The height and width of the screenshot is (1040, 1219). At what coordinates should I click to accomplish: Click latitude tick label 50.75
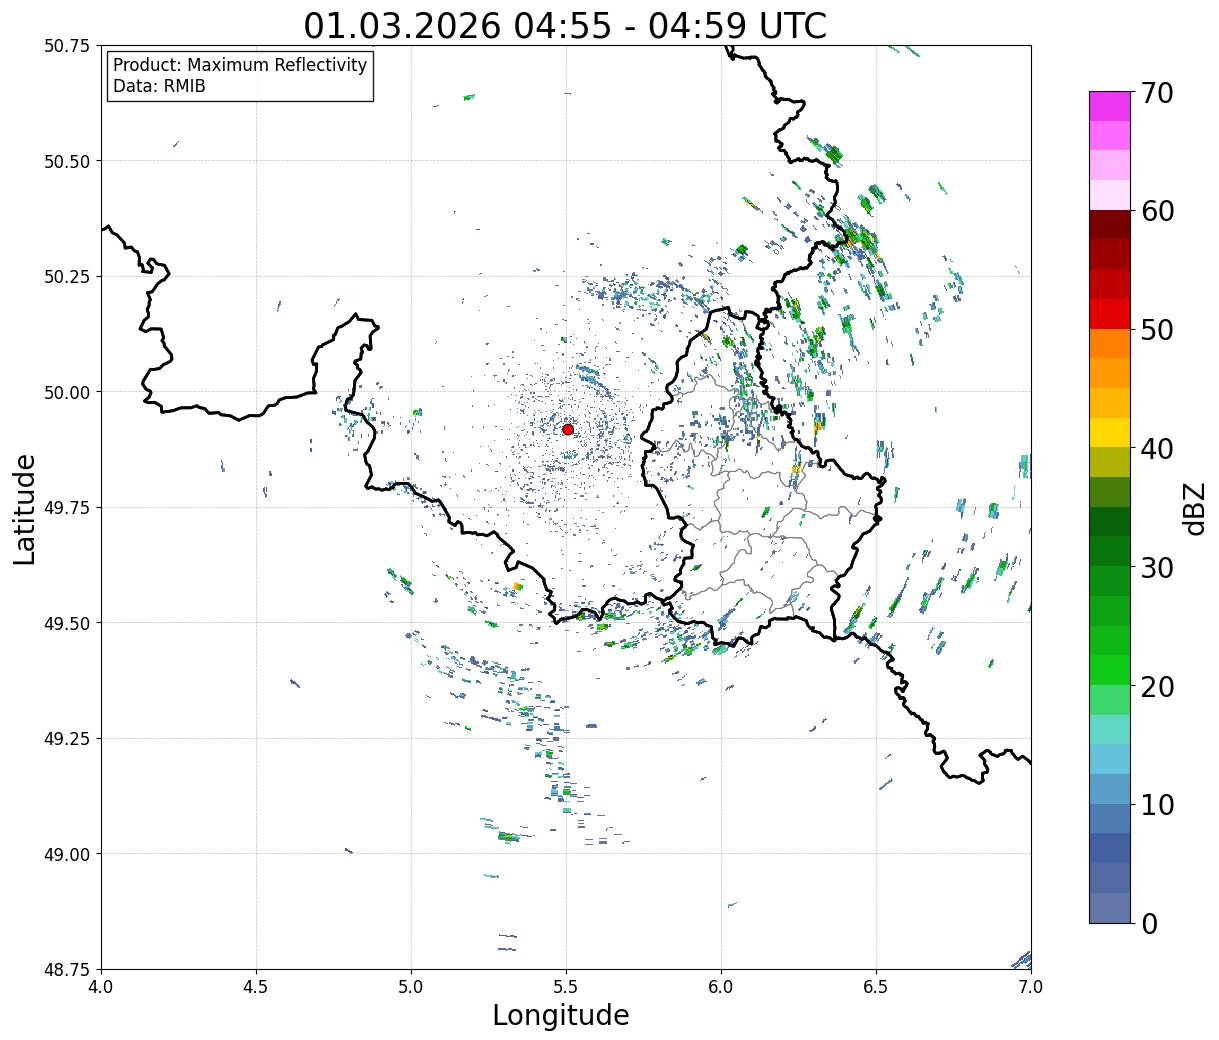click(x=66, y=46)
